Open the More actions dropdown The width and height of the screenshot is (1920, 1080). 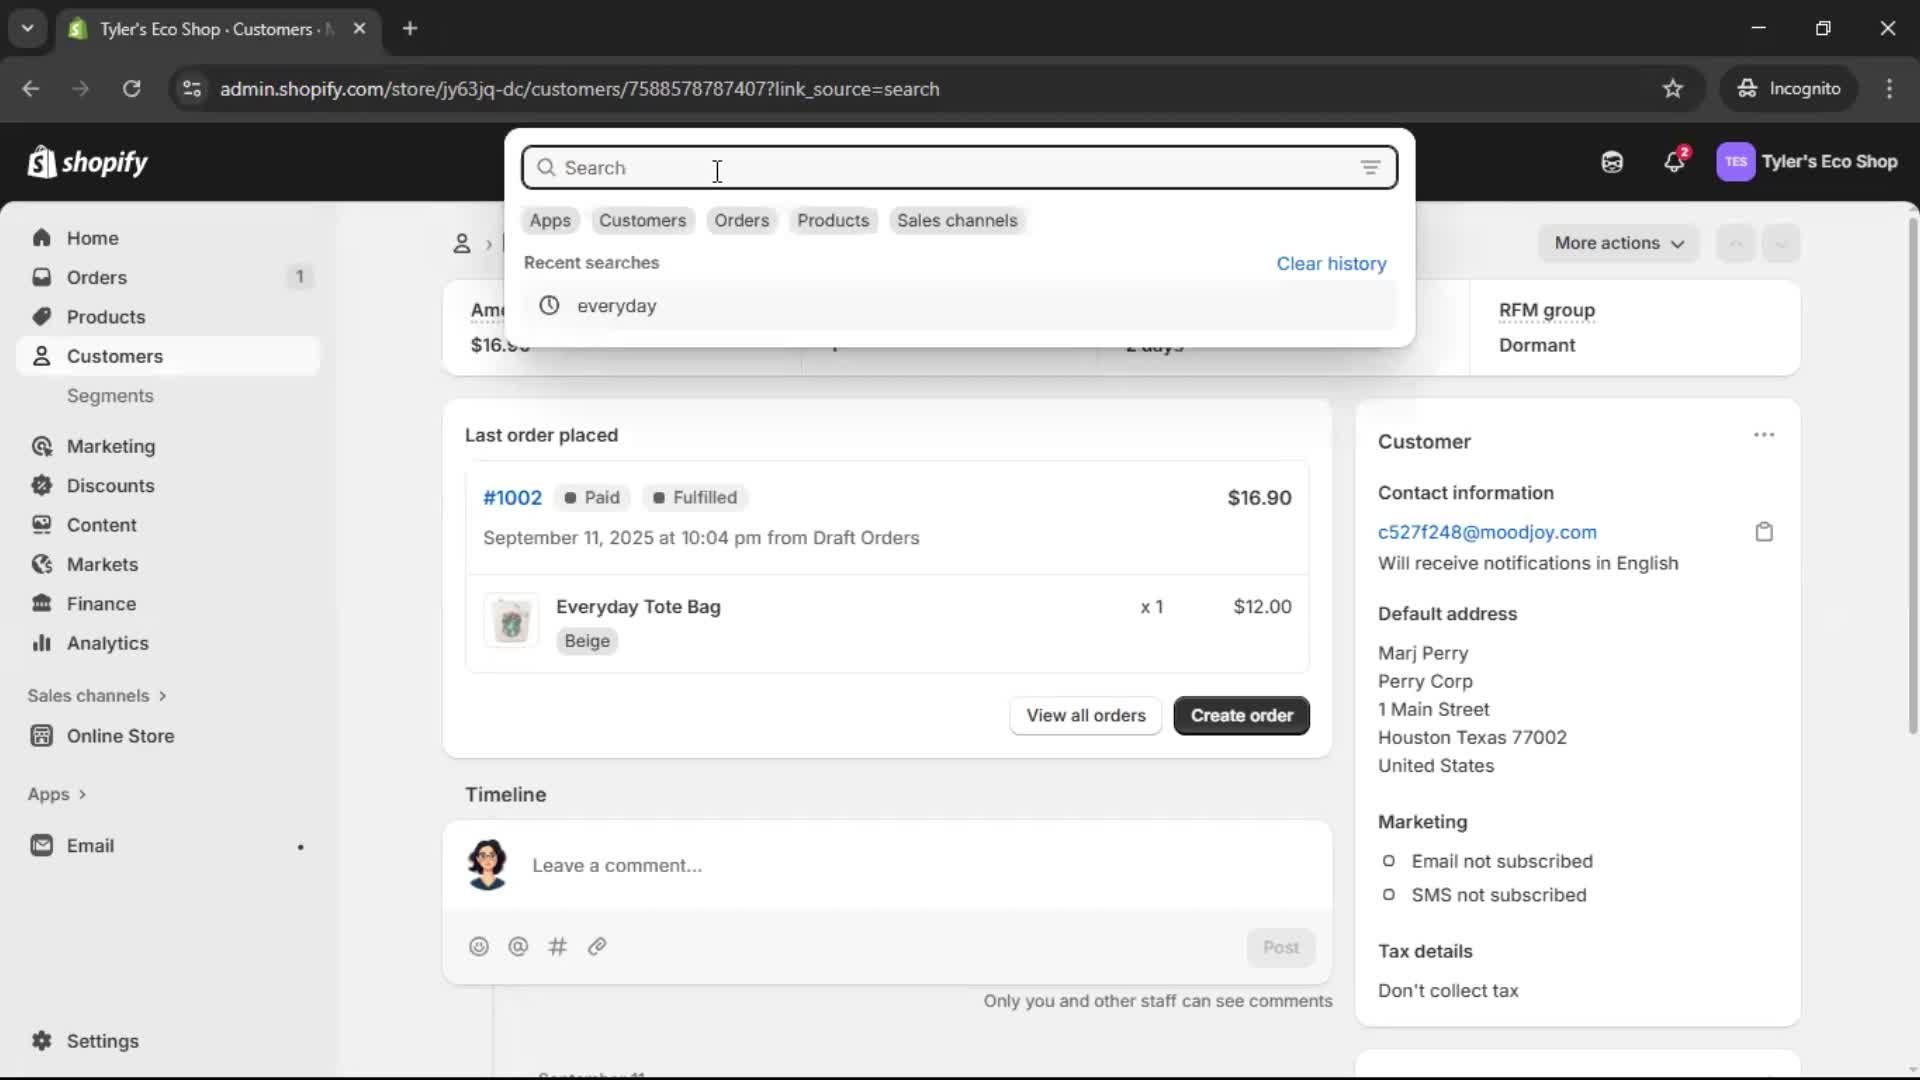(x=1618, y=243)
